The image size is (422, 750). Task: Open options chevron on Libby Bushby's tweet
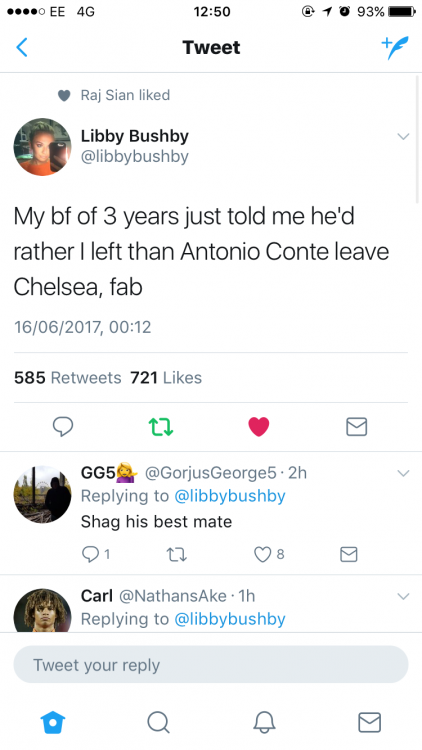tap(403, 136)
